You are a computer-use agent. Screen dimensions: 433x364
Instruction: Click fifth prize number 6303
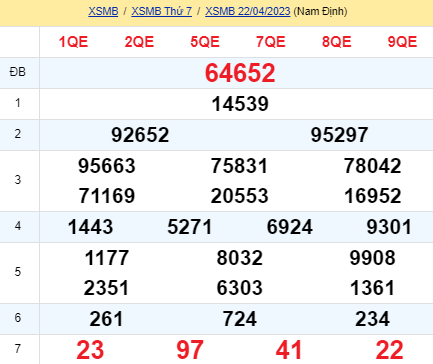pyautogui.click(x=239, y=288)
